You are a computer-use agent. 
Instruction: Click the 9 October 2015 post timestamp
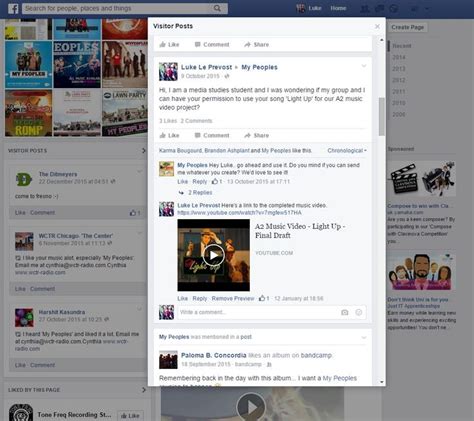click(200, 76)
